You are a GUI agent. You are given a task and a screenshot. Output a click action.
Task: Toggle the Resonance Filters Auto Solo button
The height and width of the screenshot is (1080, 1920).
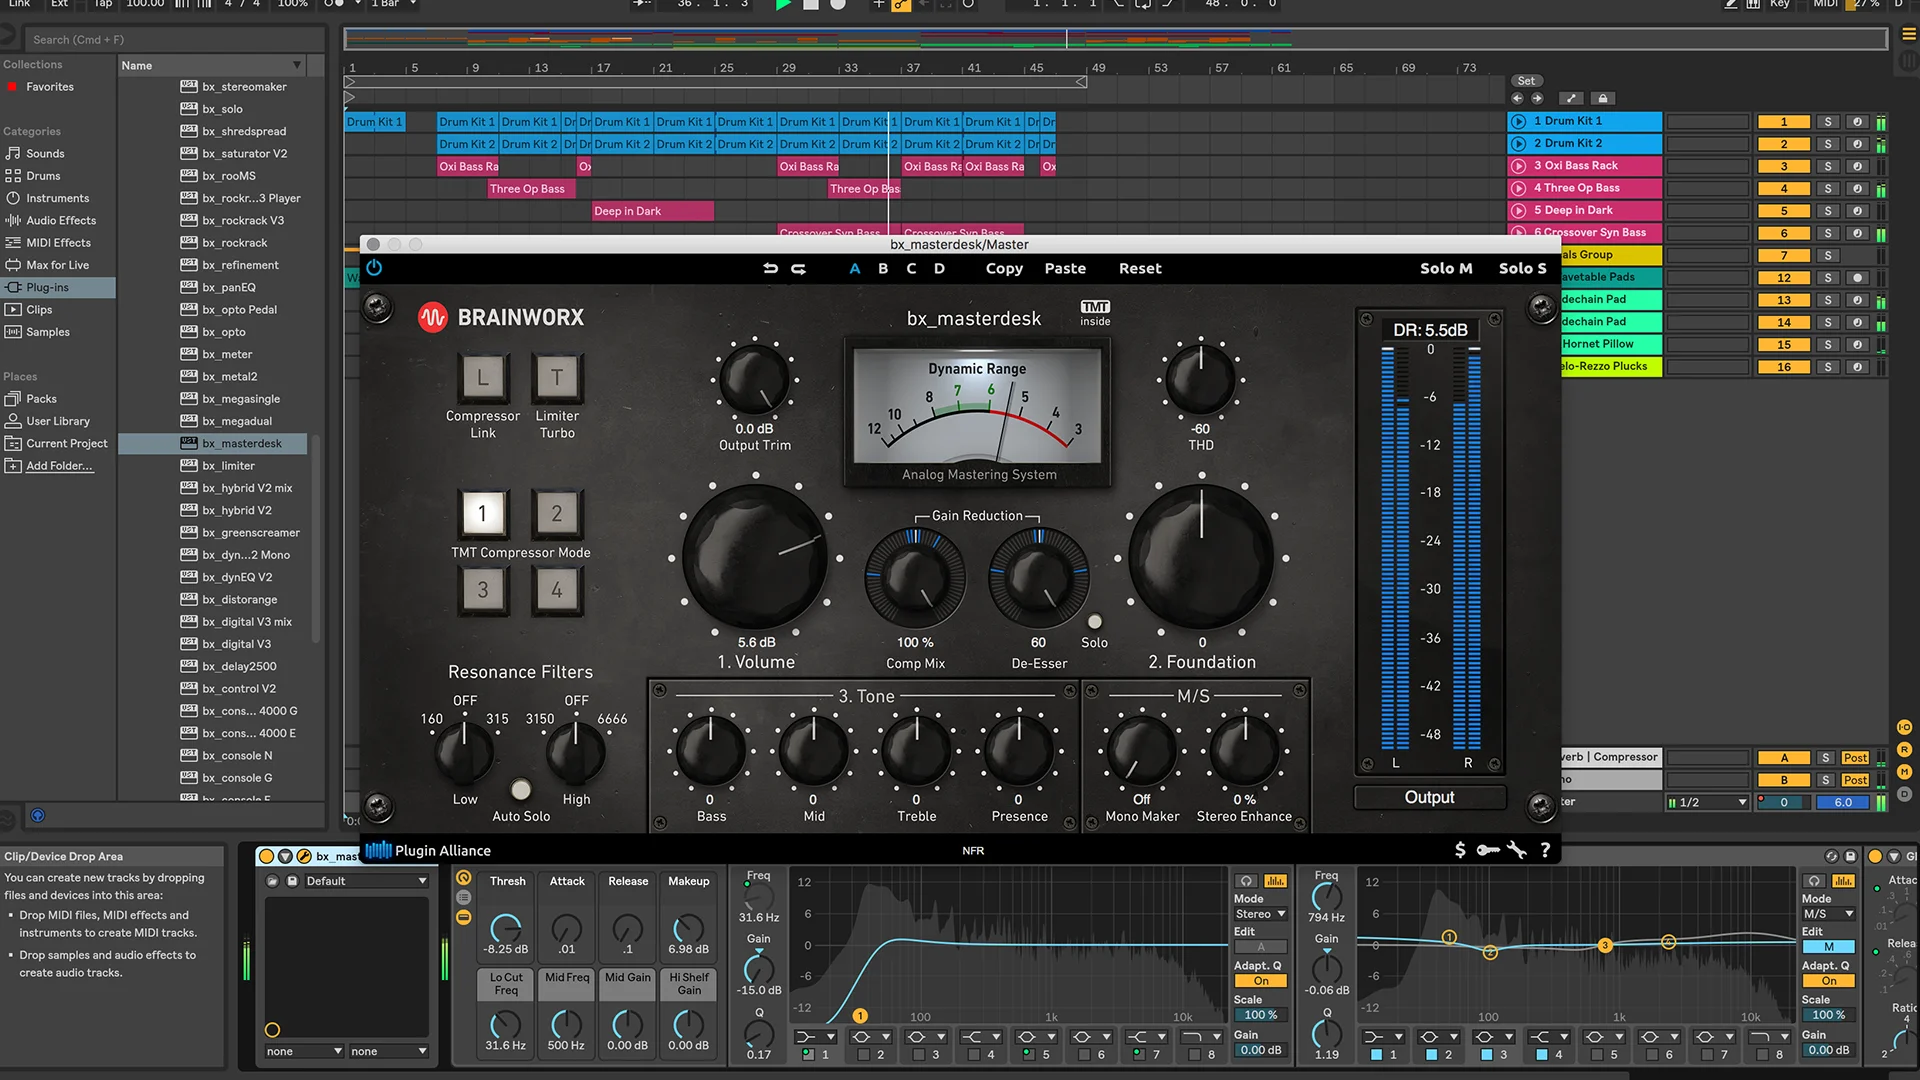point(521,790)
